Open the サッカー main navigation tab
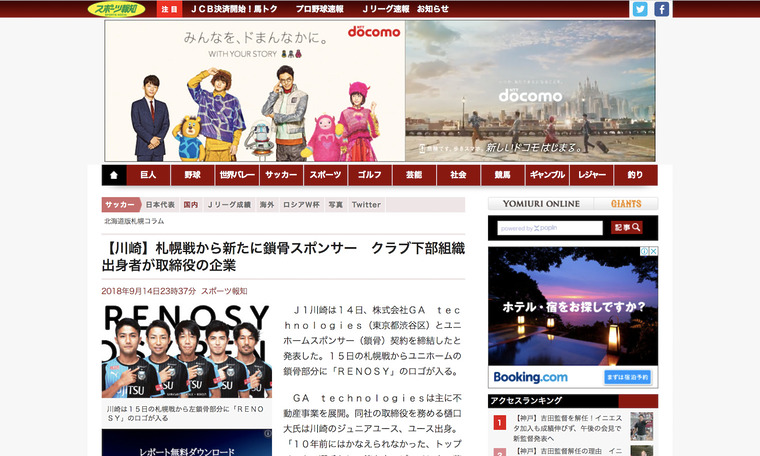760x456 pixels. point(281,175)
